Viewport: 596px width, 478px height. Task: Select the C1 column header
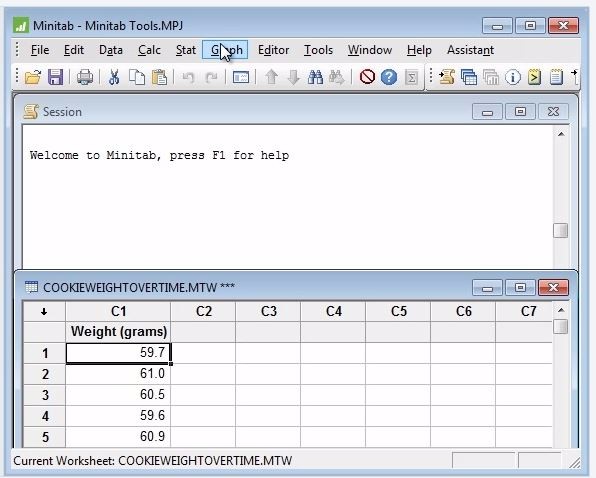click(118, 312)
